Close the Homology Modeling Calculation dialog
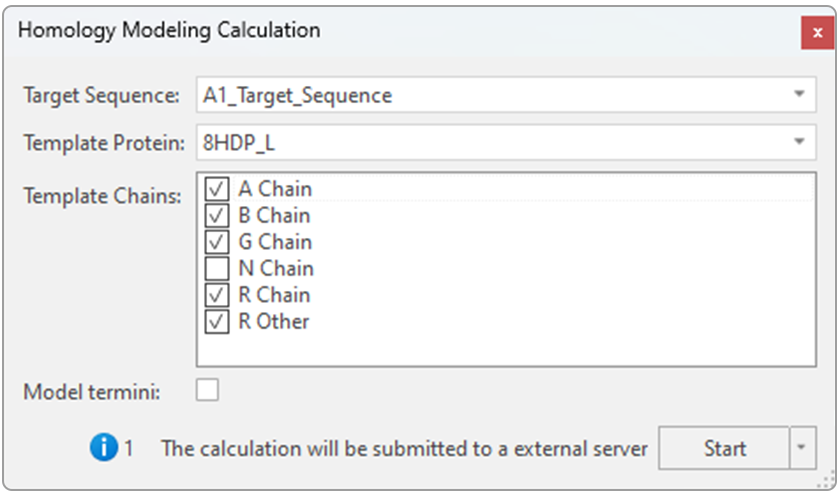The width and height of the screenshot is (840, 493). point(816,32)
